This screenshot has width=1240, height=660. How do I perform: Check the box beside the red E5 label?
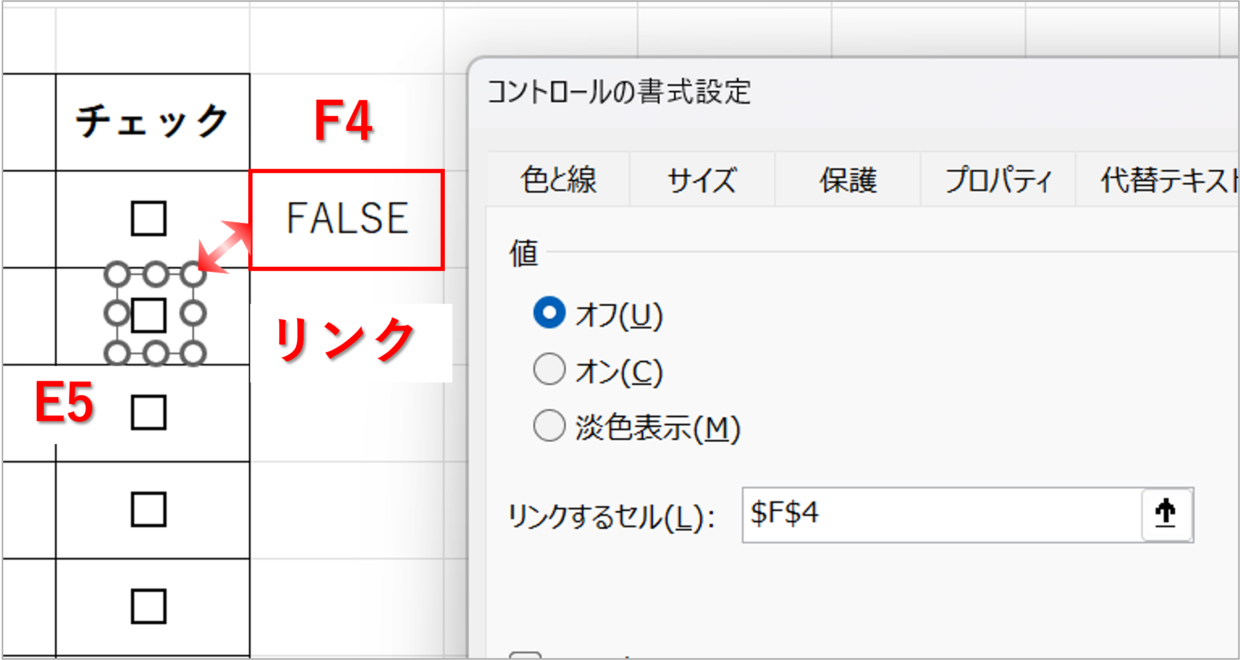149,412
